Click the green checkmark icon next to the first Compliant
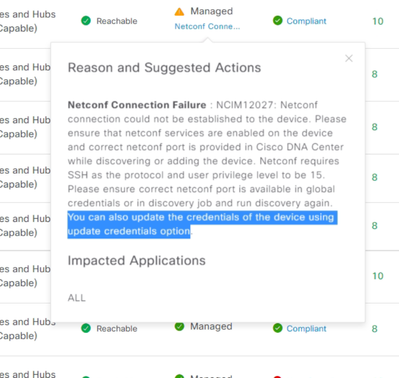Screen dimensions: 399x378 pyautogui.click(x=278, y=21)
